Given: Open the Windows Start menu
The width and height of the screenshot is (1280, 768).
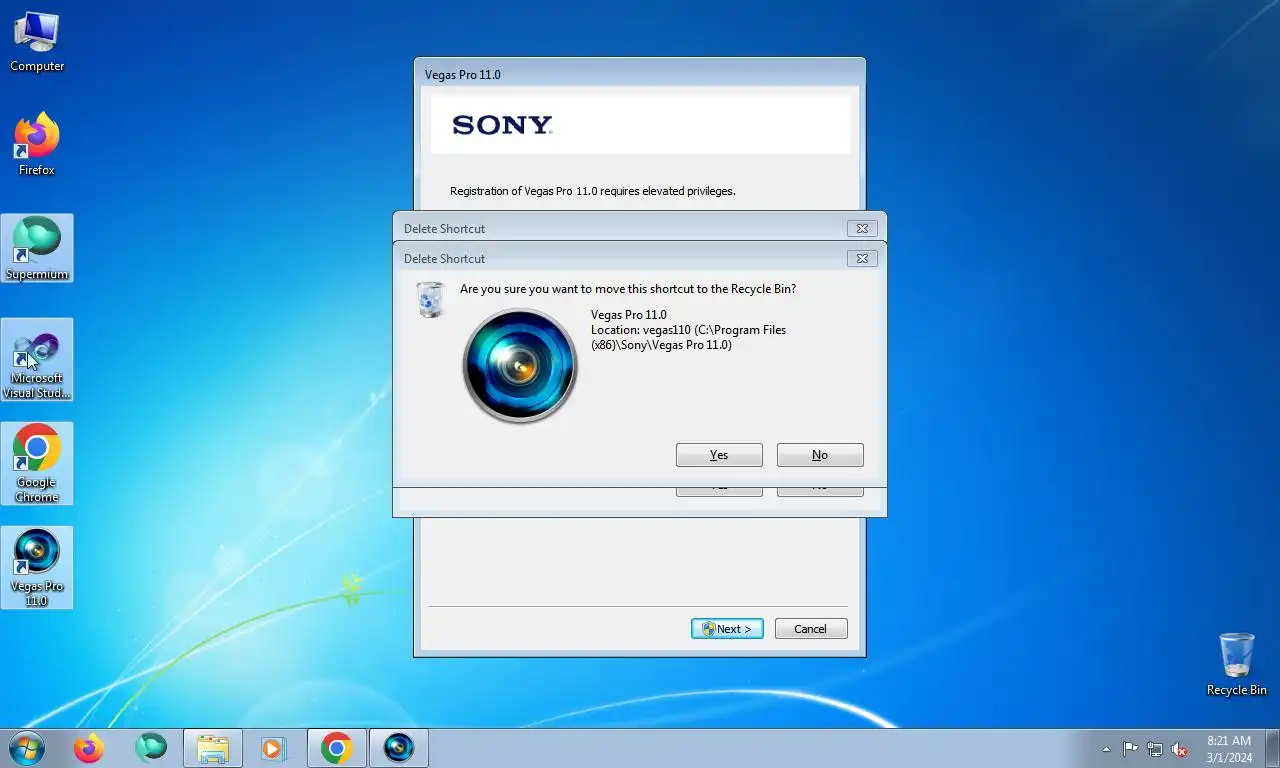Looking at the screenshot, I should coord(26,748).
